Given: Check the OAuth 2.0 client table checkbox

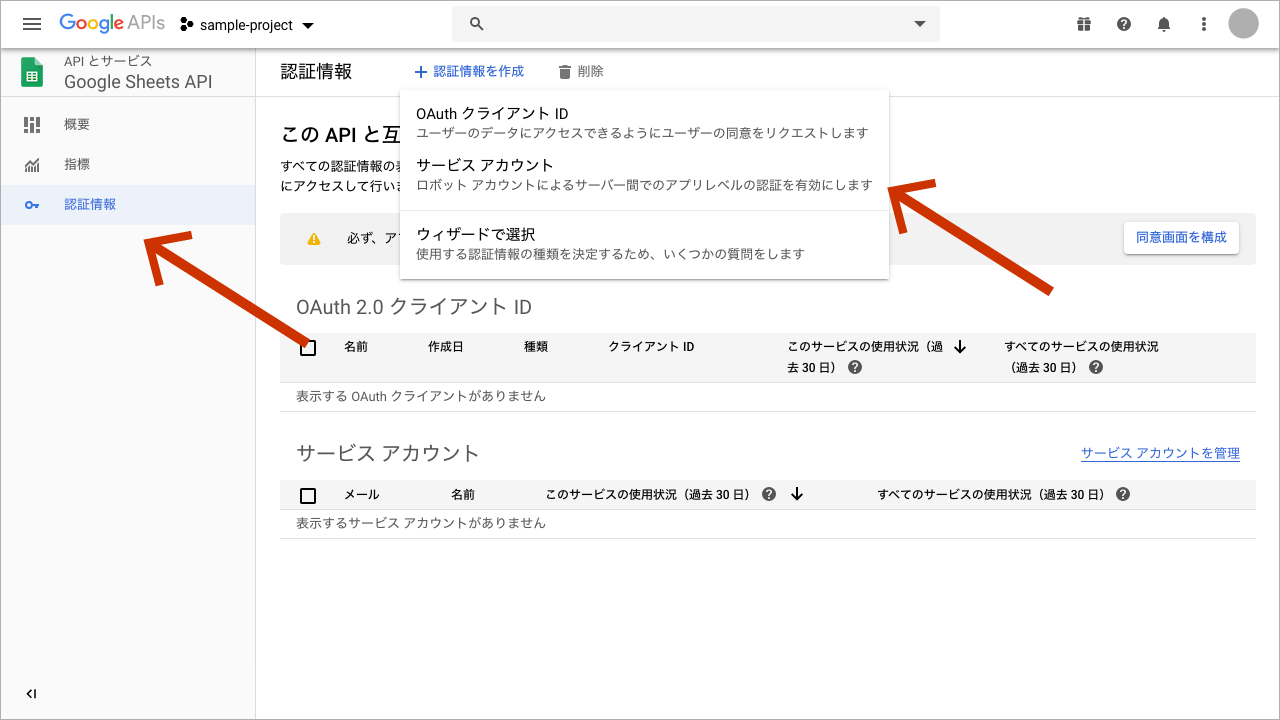Looking at the screenshot, I should pos(308,347).
